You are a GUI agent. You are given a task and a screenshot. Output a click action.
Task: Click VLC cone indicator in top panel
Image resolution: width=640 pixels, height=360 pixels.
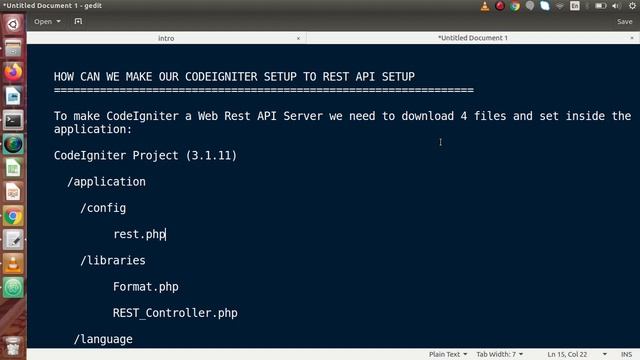[485, 6]
